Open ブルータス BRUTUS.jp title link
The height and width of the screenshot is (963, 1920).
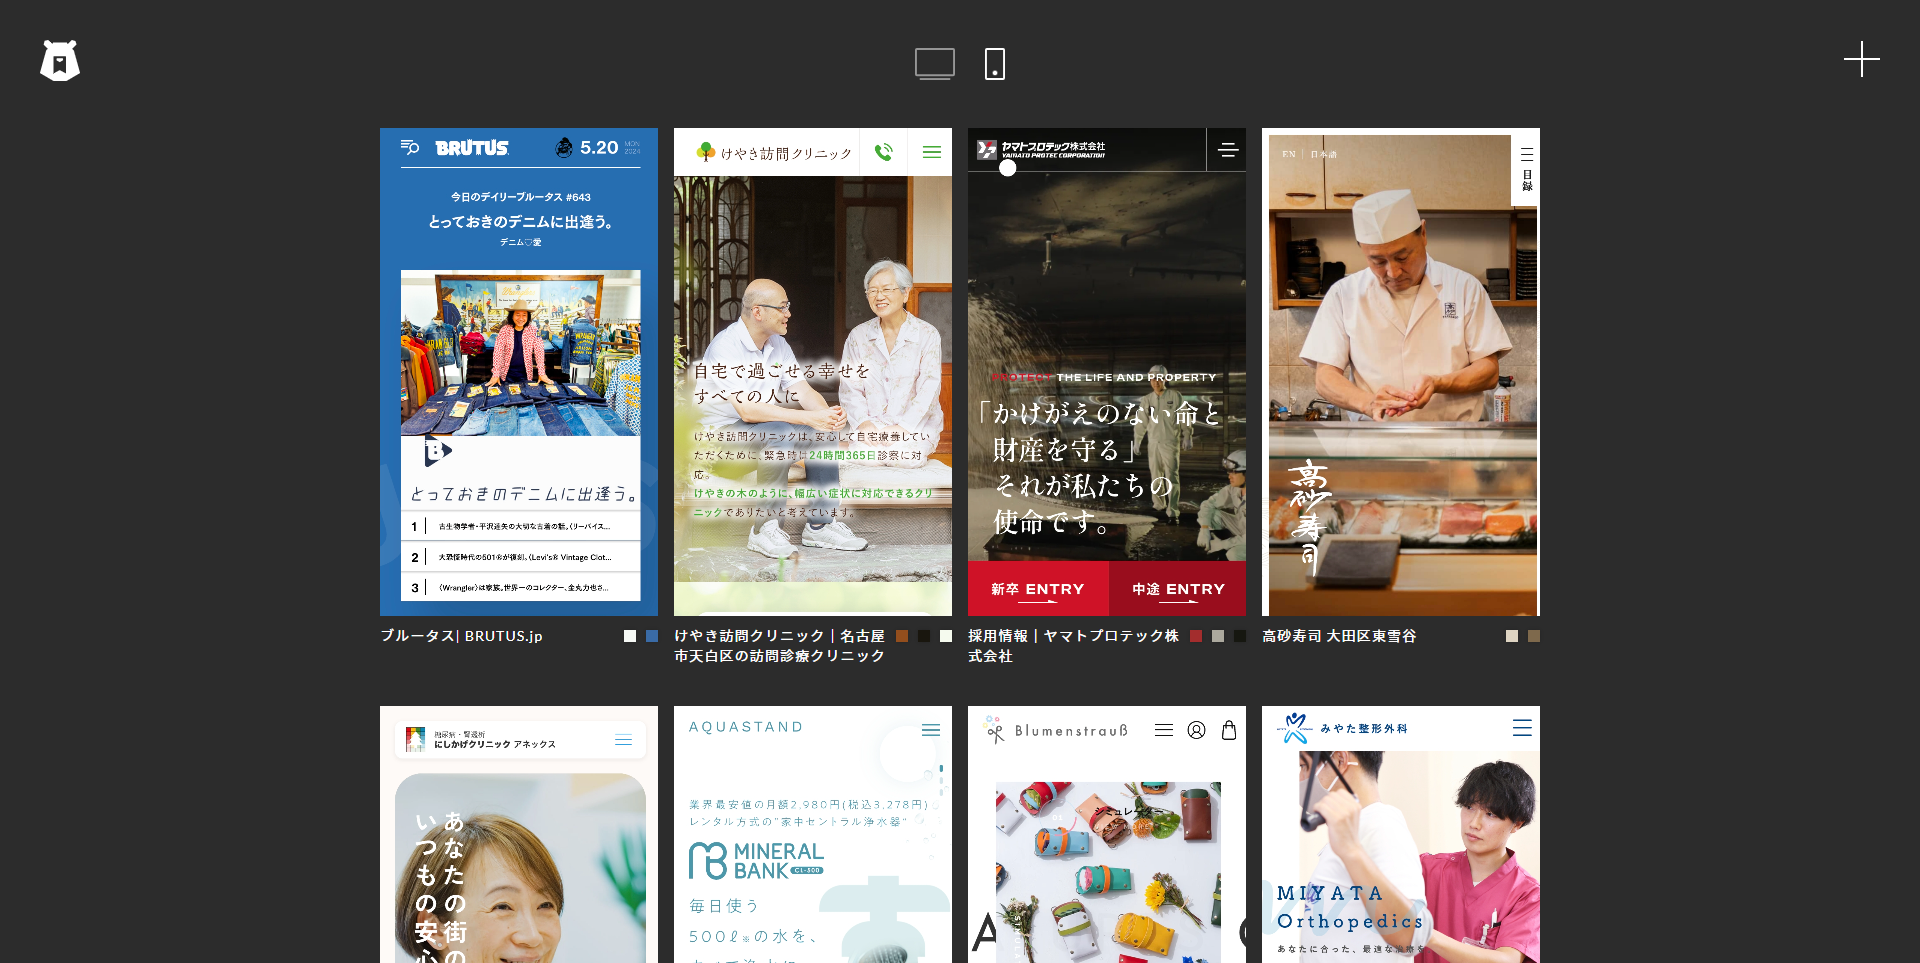(462, 636)
